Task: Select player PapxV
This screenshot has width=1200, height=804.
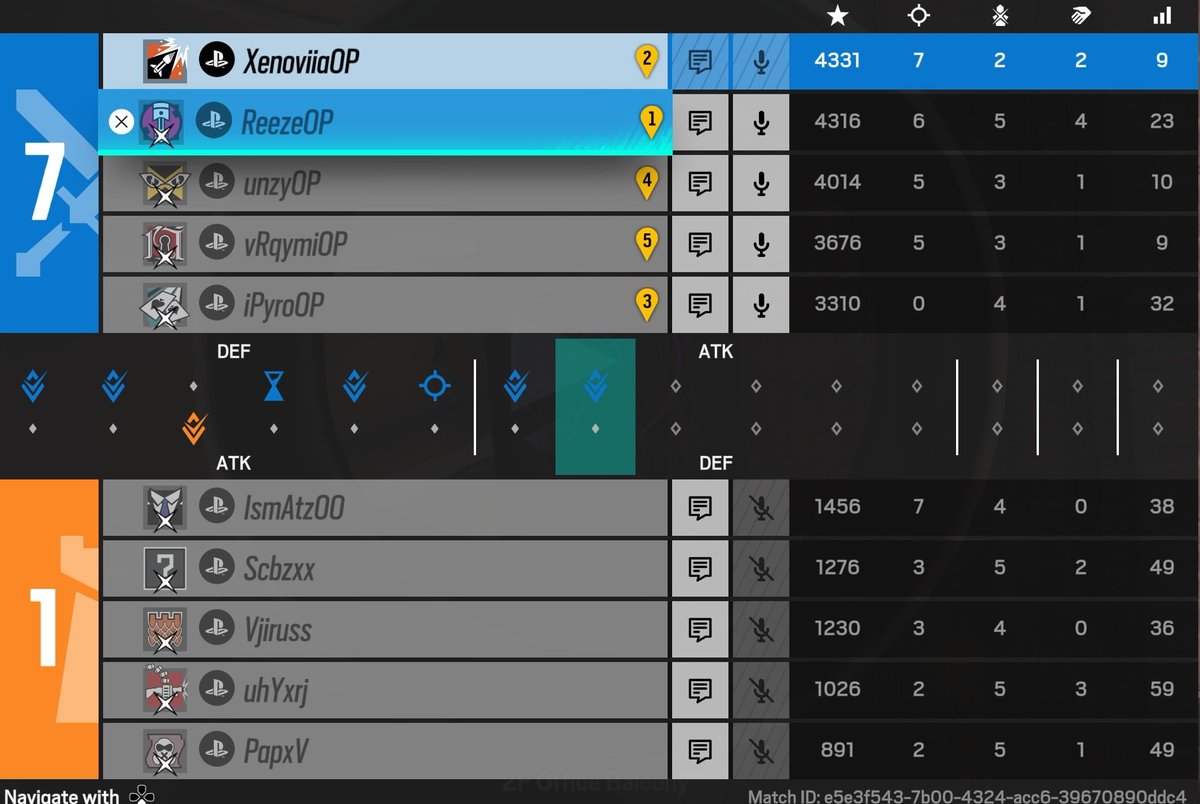Action: point(385,751)
